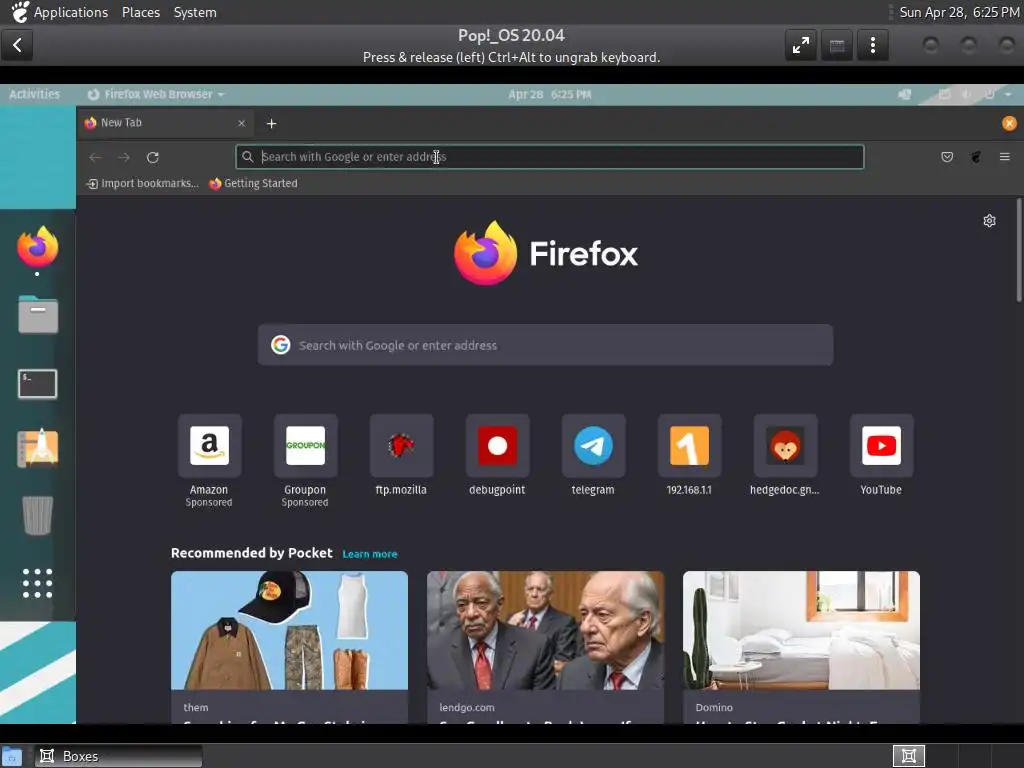Screen dimensions: 1024x768
Task: Click the workspace switcher in the bottom panel
Action: [x=908, y=756]
